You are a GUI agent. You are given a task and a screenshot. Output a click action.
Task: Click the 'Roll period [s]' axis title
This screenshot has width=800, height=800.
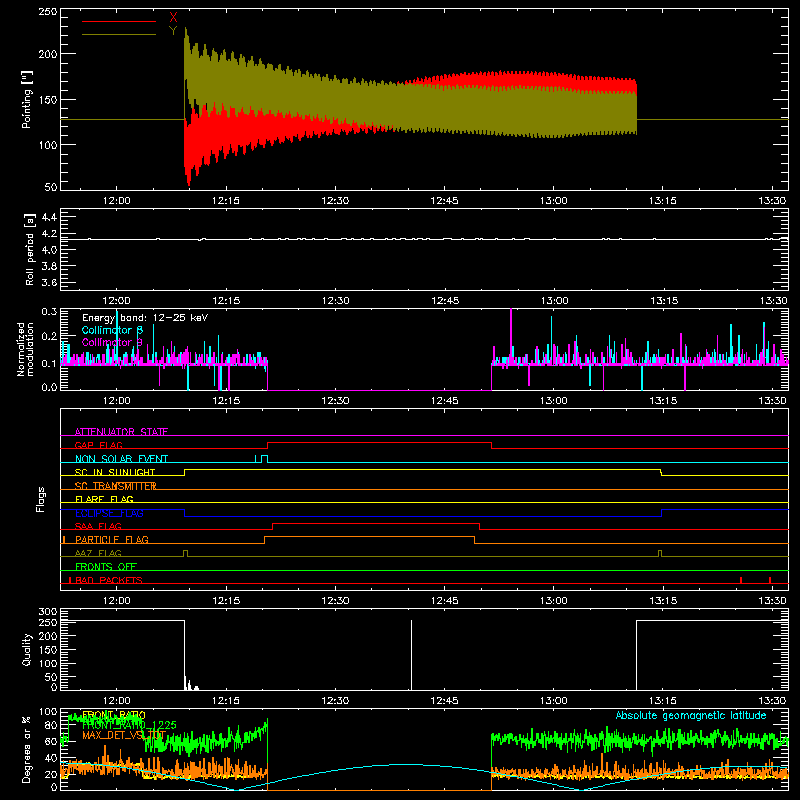pyautogui.click(x=30, y=249)
